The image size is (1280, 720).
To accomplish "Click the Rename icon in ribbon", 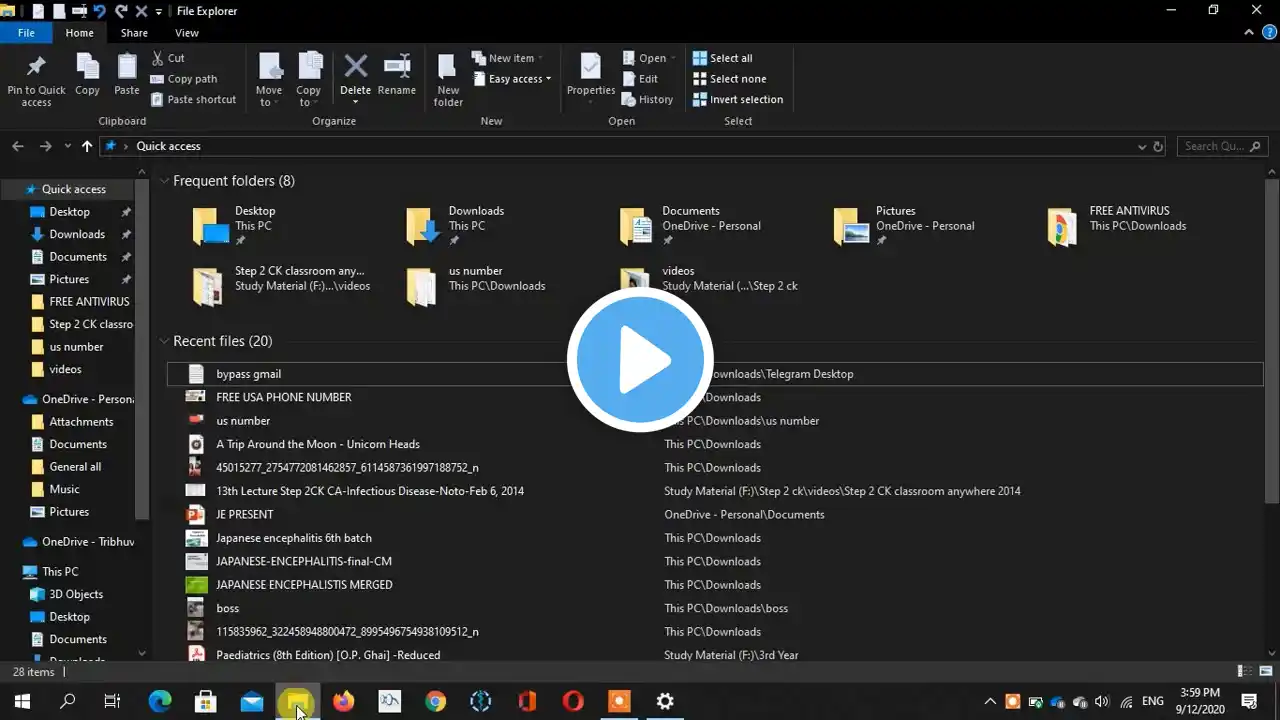I will pos(396,68).
